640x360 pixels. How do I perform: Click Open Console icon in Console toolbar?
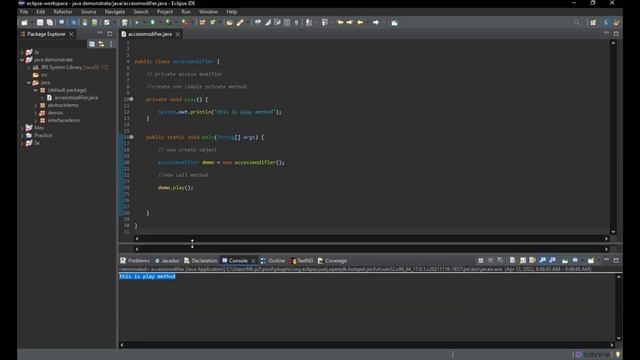pyautogui.click(x=591, y=260)
